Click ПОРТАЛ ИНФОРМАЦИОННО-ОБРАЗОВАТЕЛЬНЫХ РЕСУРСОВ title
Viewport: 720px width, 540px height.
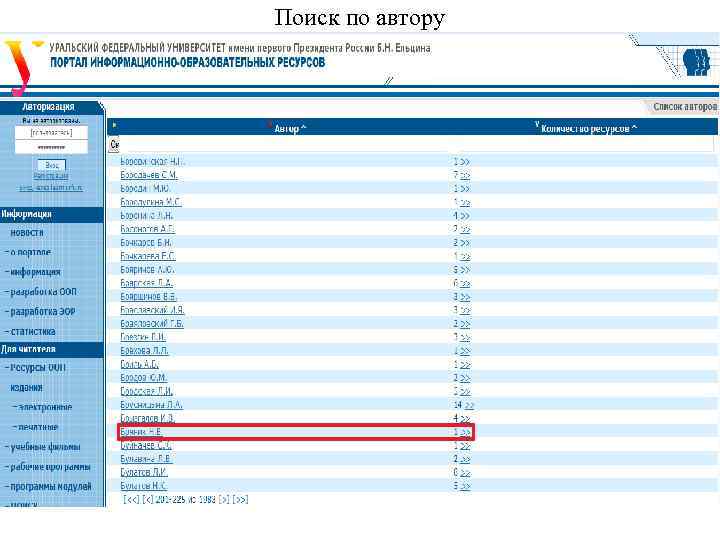[187, 62]
